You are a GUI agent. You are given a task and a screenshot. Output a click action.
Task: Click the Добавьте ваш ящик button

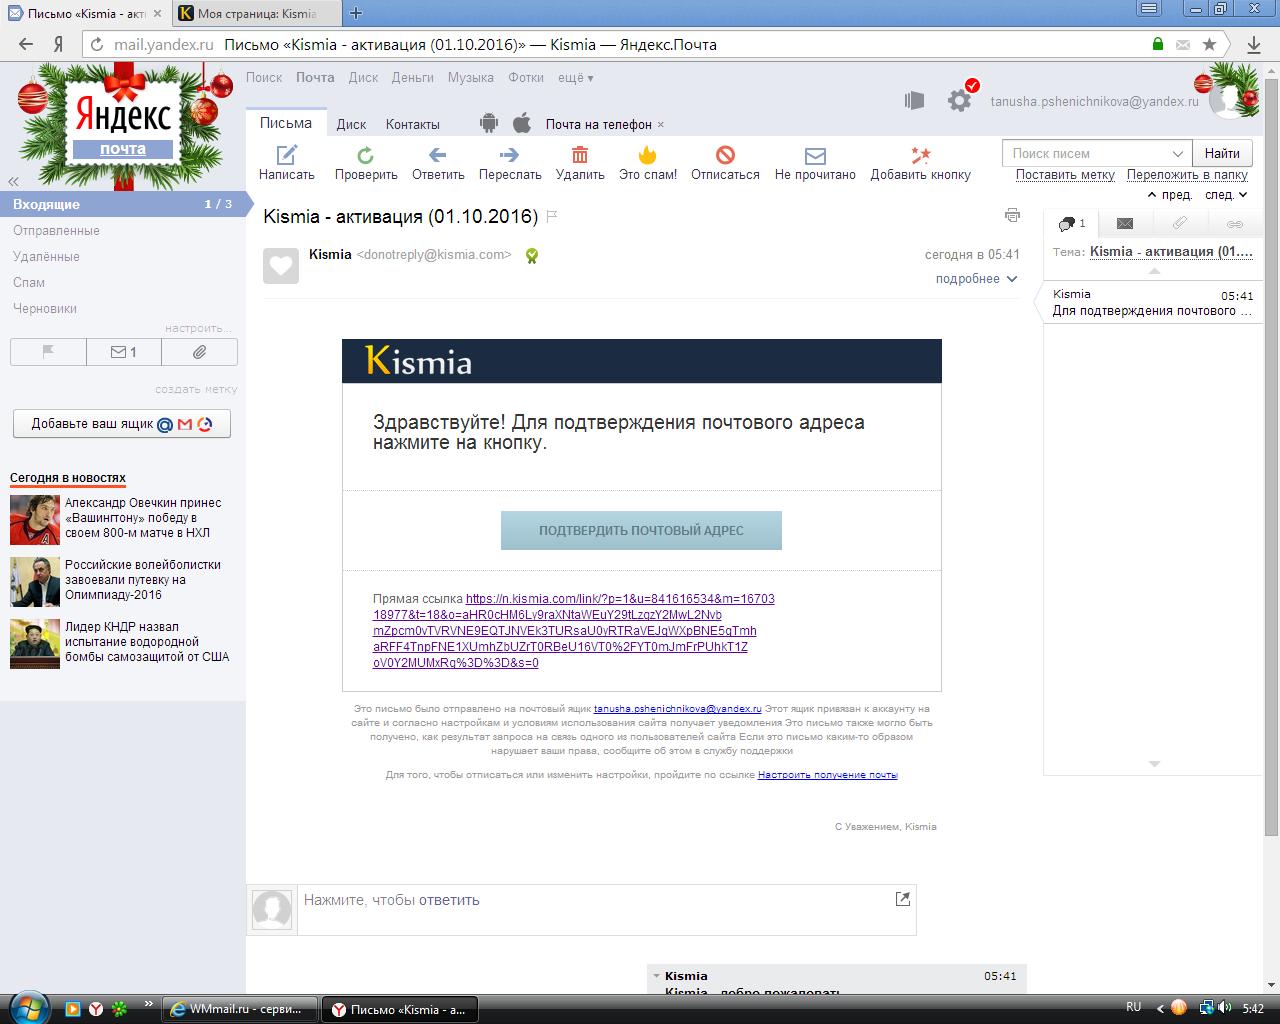pos(122,423)
